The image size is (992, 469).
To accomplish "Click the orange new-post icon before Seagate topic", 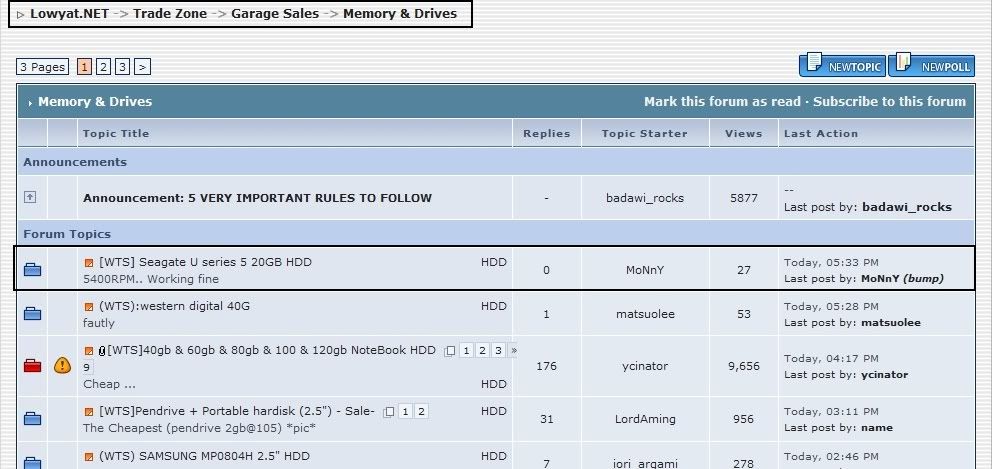I will tap(89, 263).
